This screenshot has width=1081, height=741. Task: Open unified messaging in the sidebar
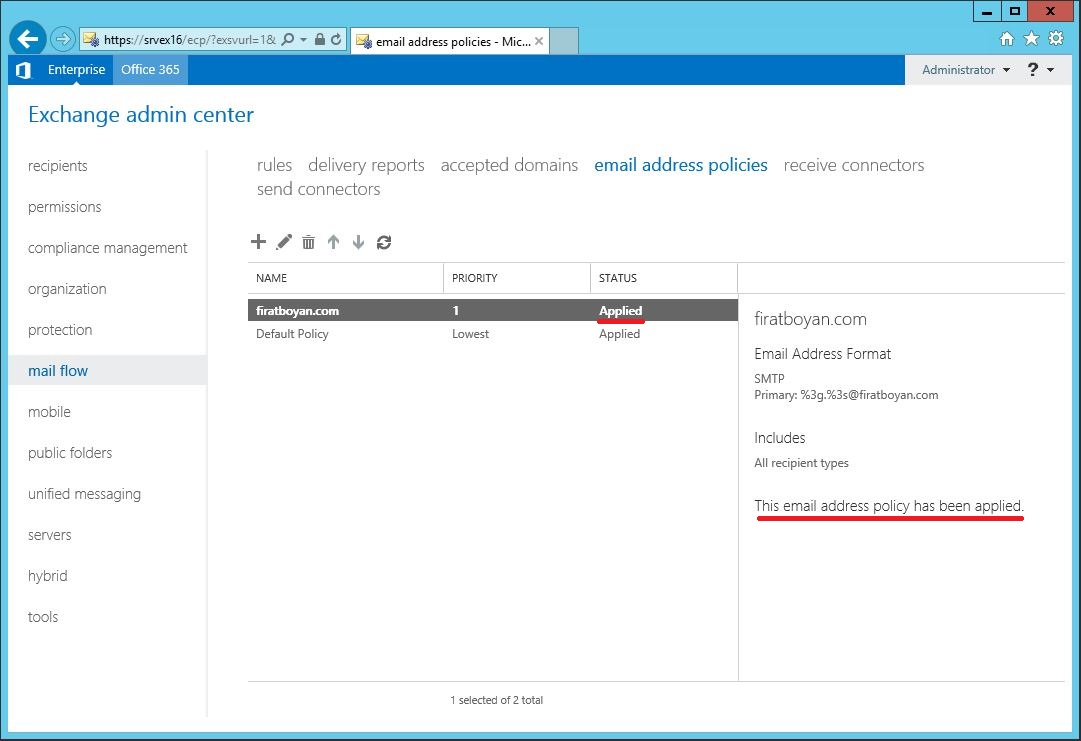85,494
